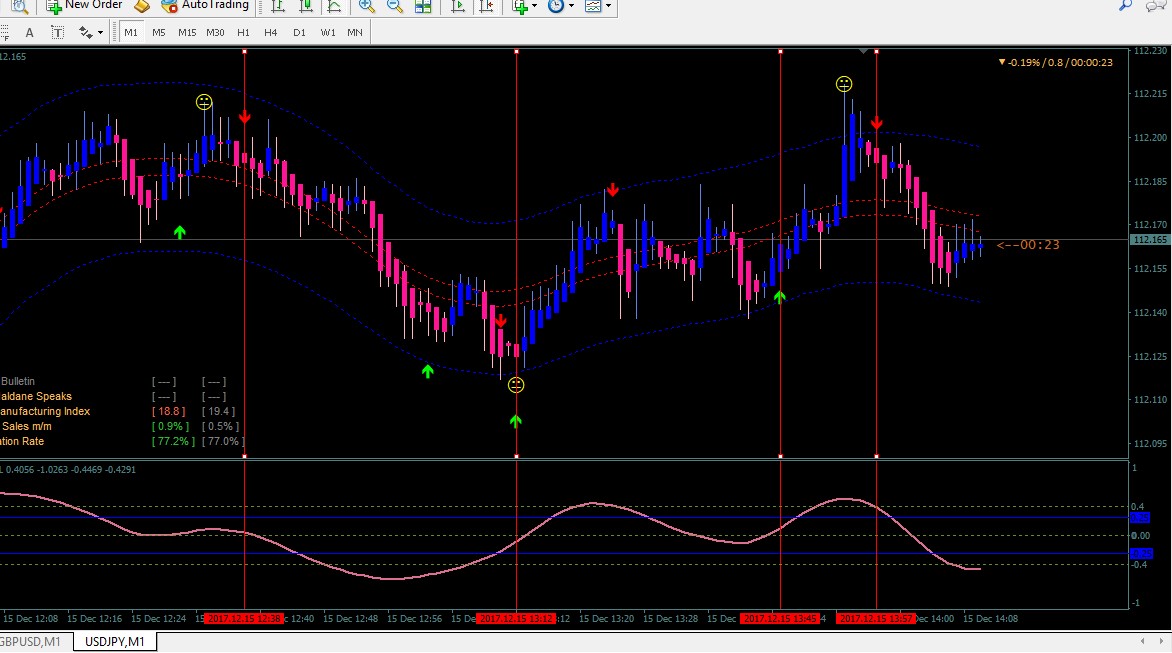Image resolution: width=1172 pixels, height=653 pixels.
Task: Click the Sales m/m value 0.9%
Action: click(x=170, y=427)
